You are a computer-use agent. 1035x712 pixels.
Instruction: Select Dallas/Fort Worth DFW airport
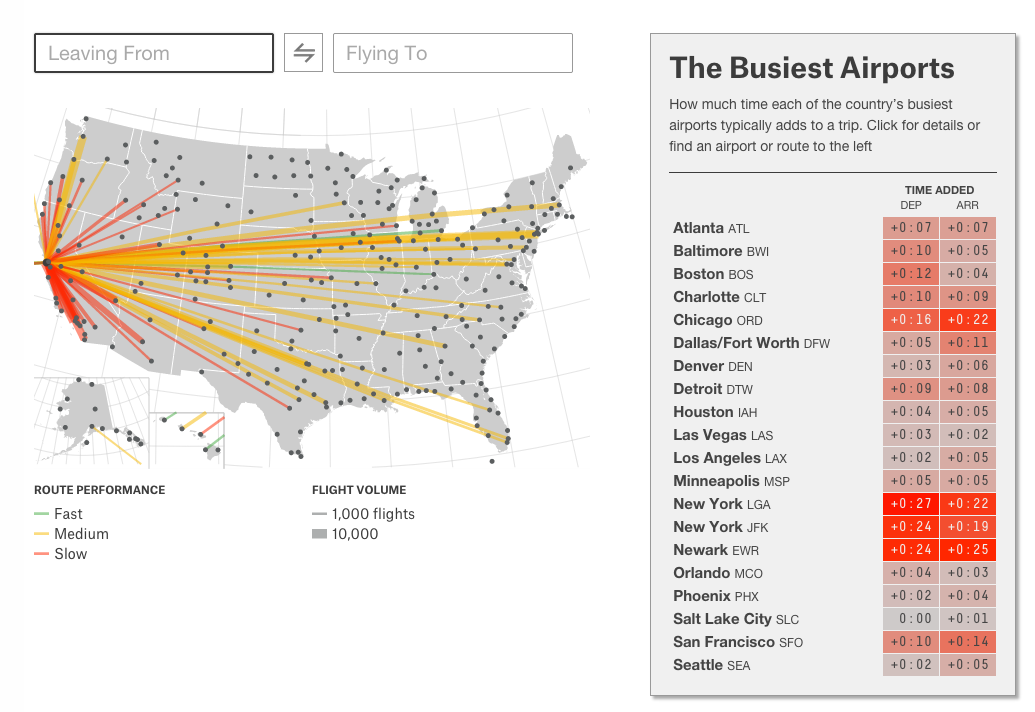(834, 343)
